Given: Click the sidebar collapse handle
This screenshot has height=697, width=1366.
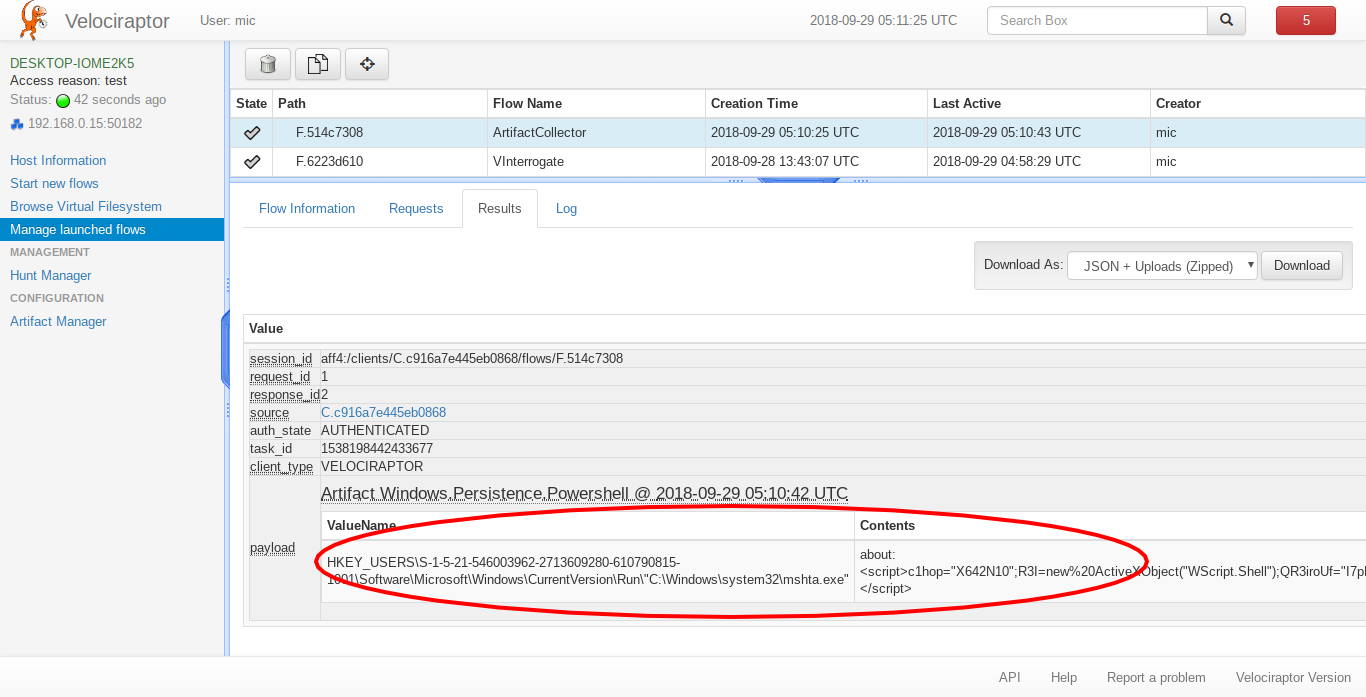Looking at the screenshot, I should tap(225, 348).
